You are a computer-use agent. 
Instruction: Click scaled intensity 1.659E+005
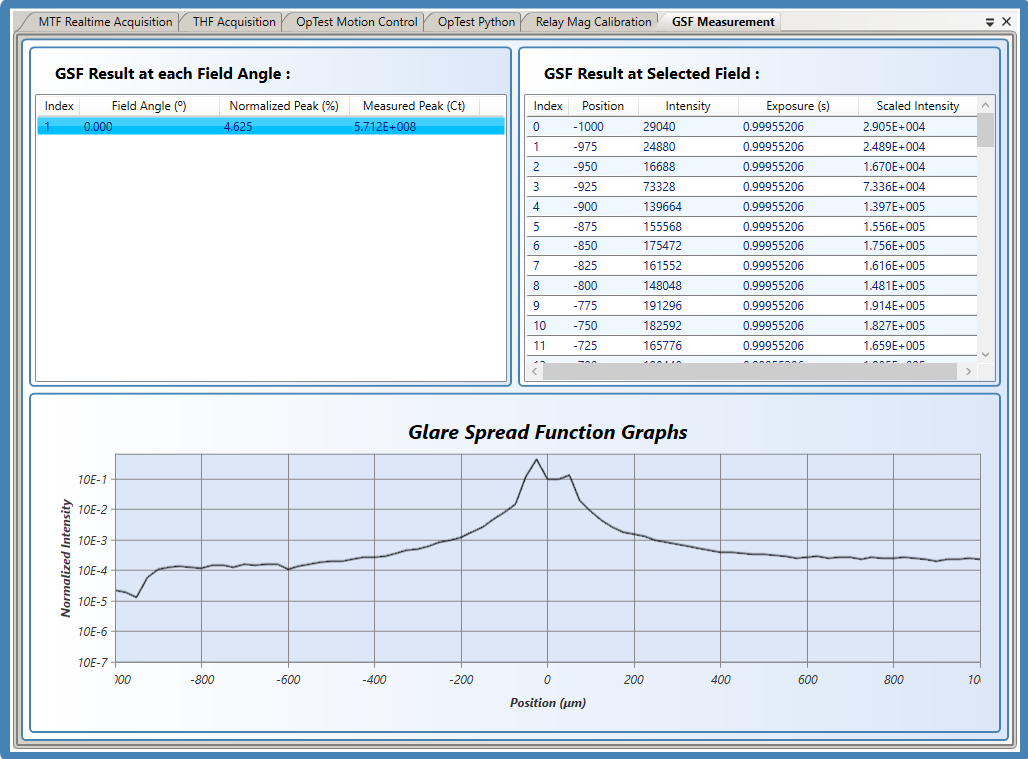(x=894, y=345)
